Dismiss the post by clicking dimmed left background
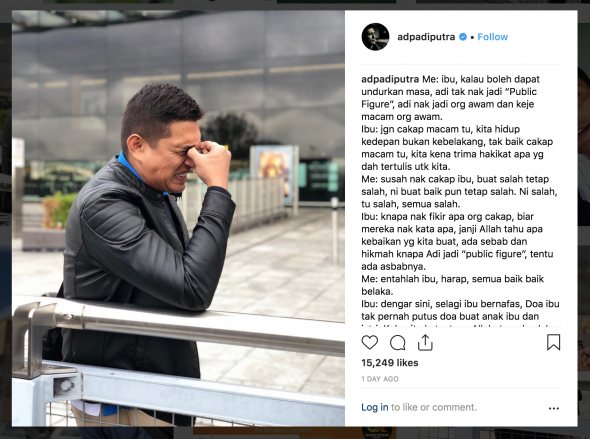This screenshot has width=590, height=439. point(6,218)
